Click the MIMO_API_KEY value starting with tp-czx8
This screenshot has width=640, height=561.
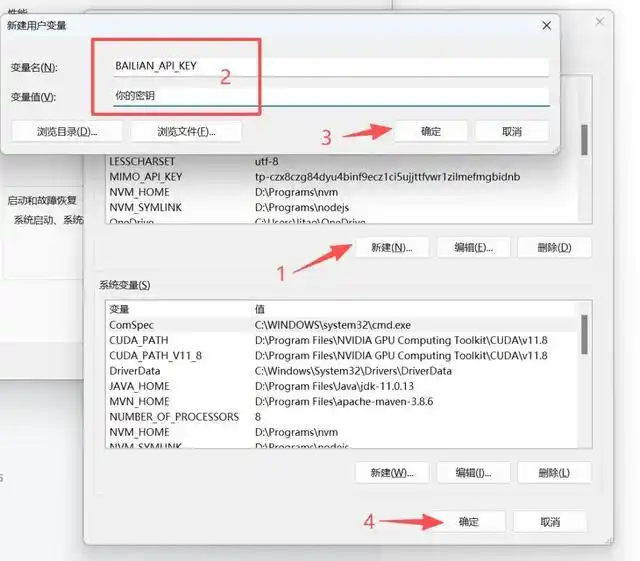click(387, 177)
